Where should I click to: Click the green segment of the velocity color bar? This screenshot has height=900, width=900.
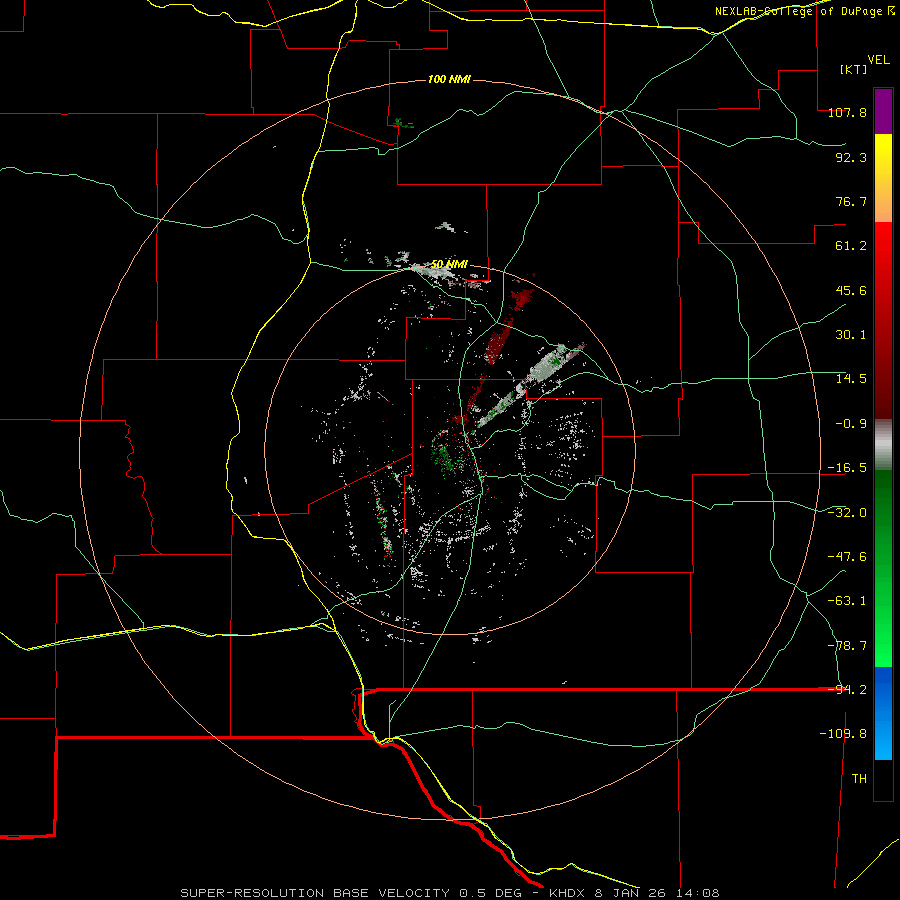click(x=883, y=568)
